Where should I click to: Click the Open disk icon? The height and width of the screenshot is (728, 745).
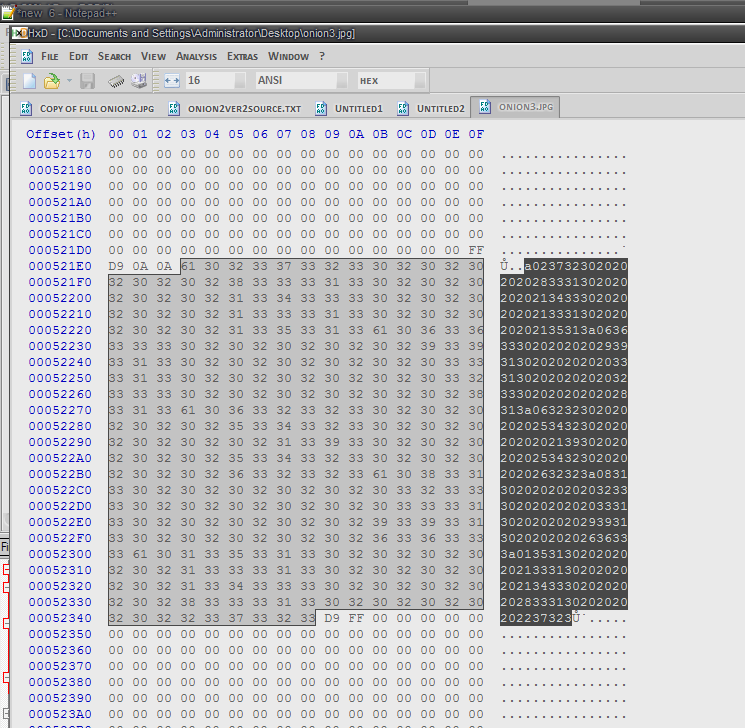pyautogui.click(x=139, y=81)
